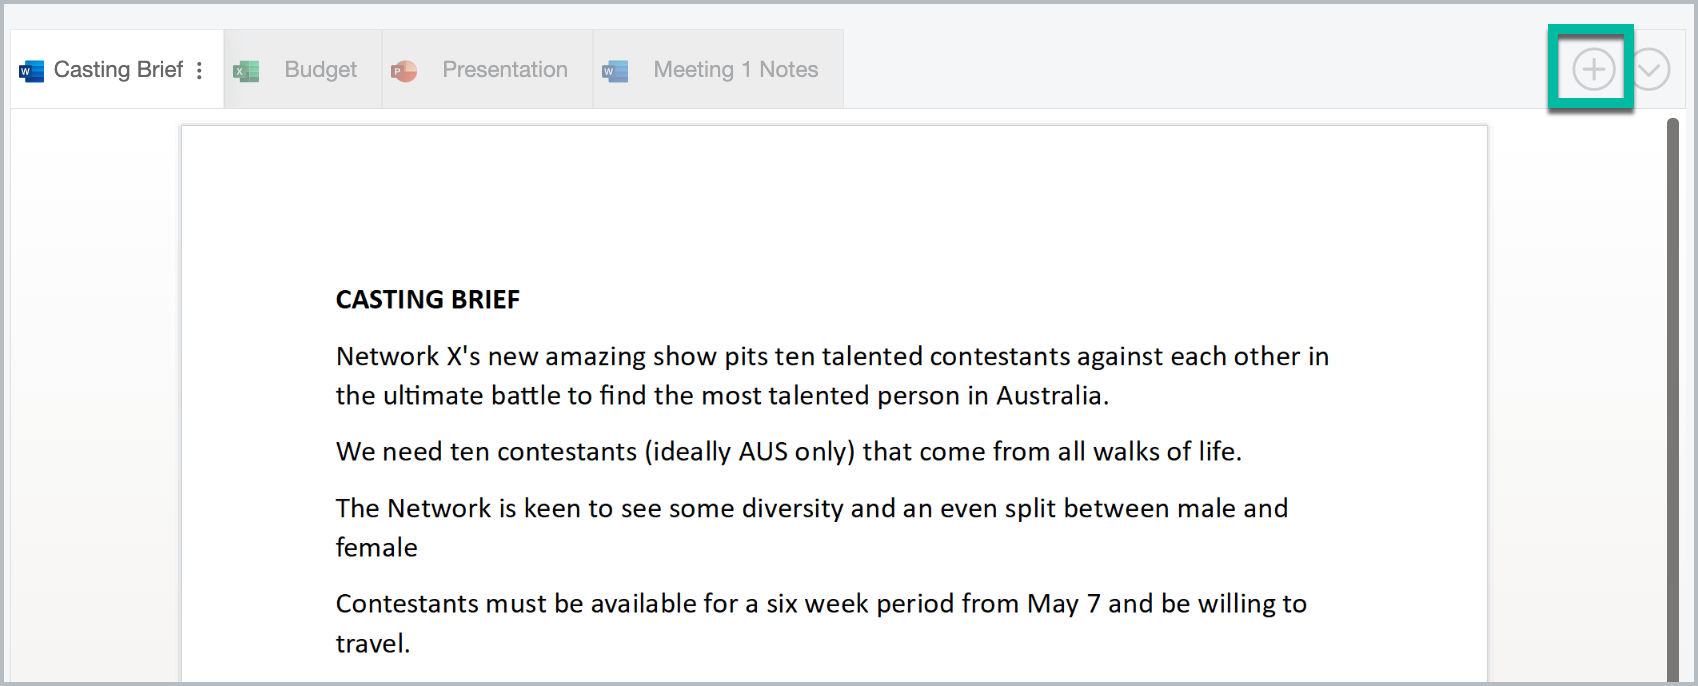Screen dimensions: 1698x686
Task: Click the paragraph starting "Network X's new amazing"
Action: (832, 376)
